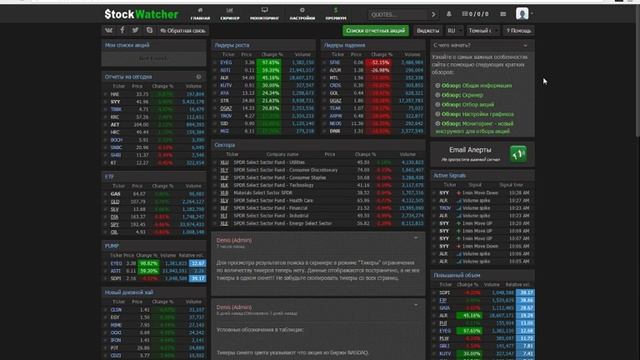Click the StockWatcher logo

coord(141,14)
